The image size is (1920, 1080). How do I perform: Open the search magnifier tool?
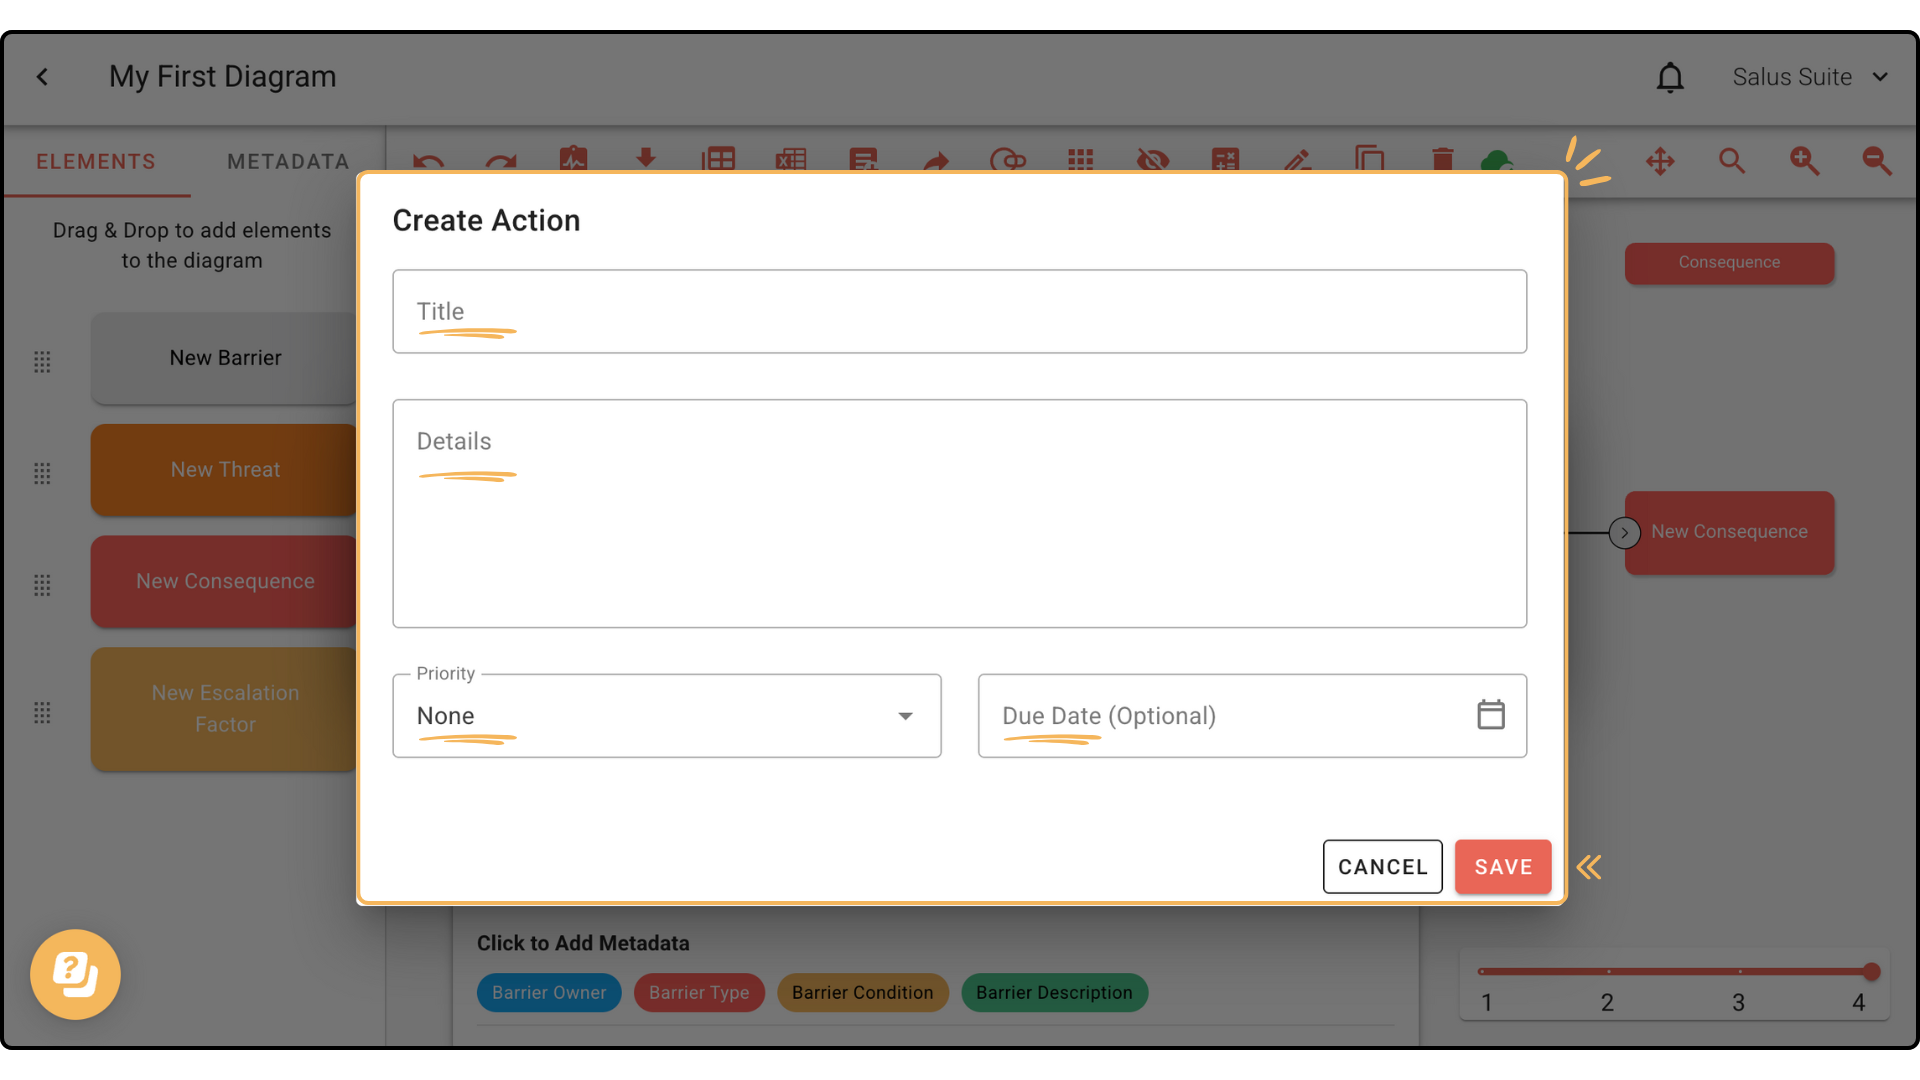(1732, 161)
